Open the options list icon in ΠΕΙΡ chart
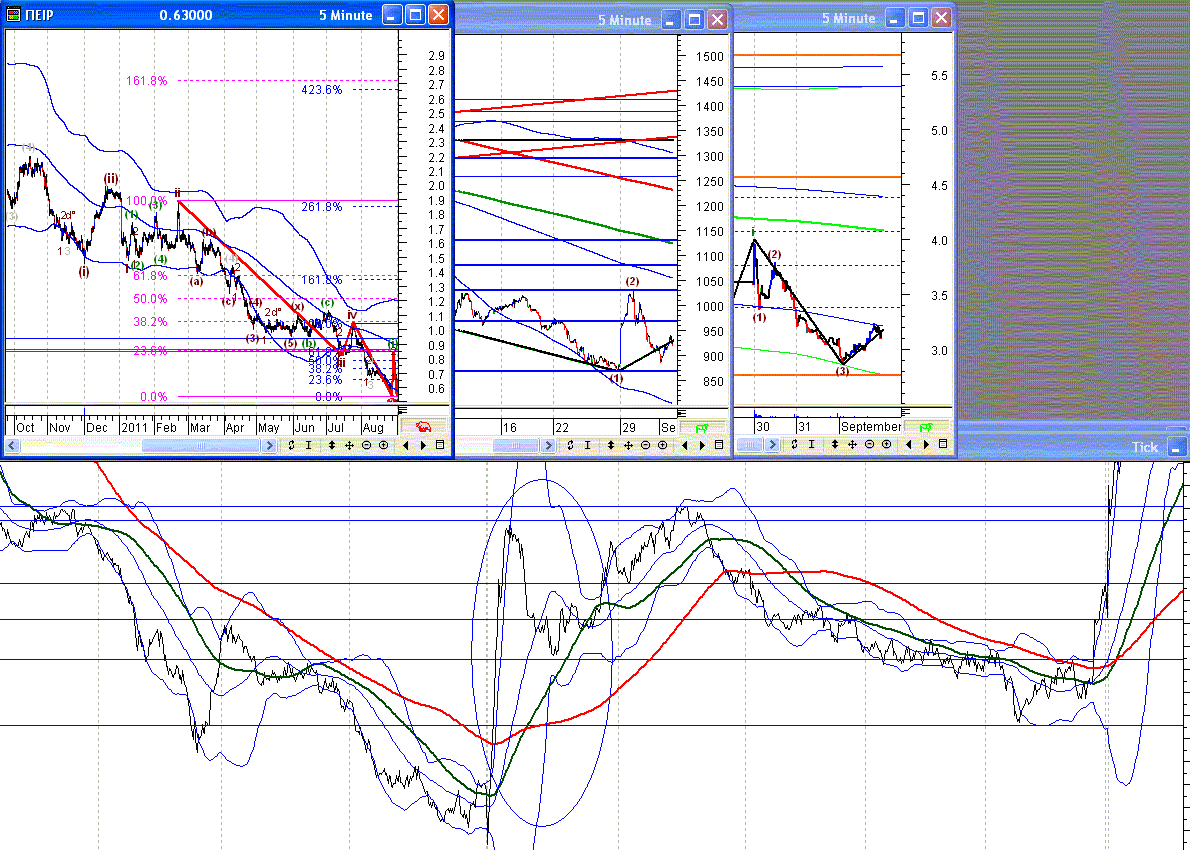The width and height of the screenshot is (1190, 850). coord(439,445)
